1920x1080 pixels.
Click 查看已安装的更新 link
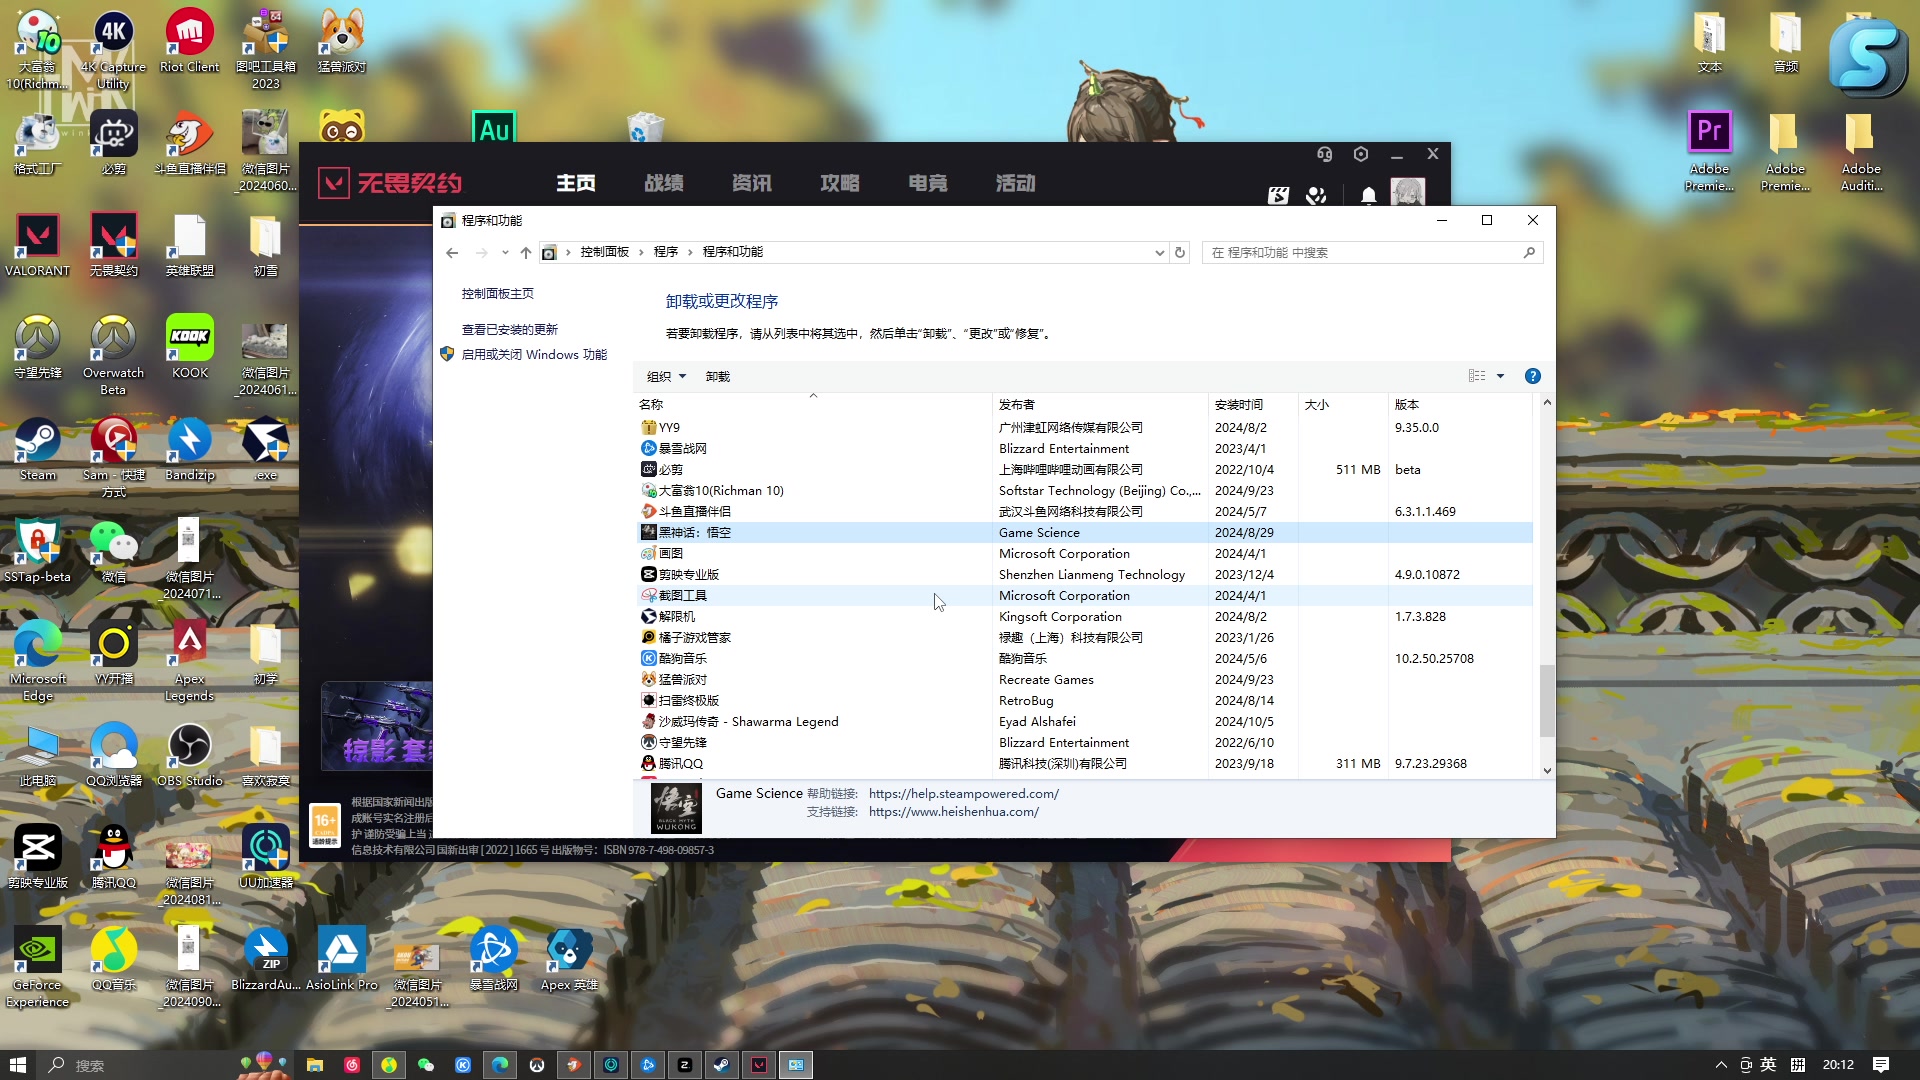pos(509,329)
